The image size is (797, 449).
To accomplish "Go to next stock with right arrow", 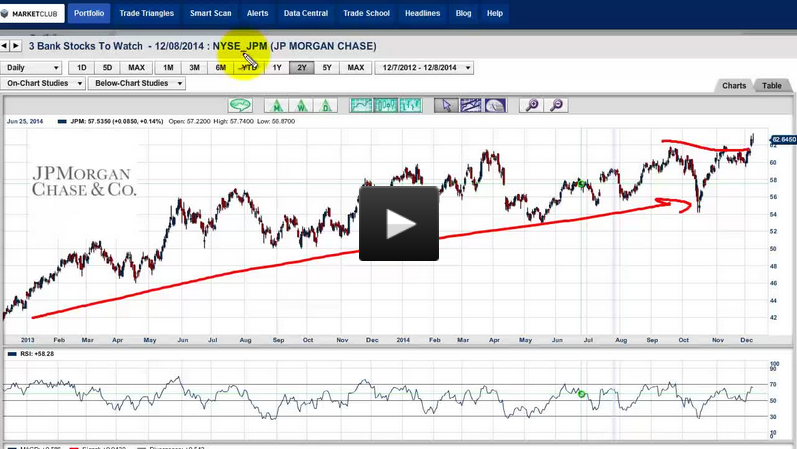I will [16, 46].
